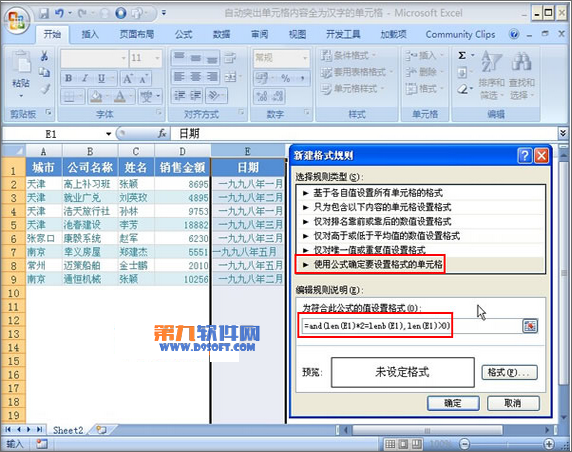Decrease the indent
The width and height of the screenshot is (572, 452).
179,96
